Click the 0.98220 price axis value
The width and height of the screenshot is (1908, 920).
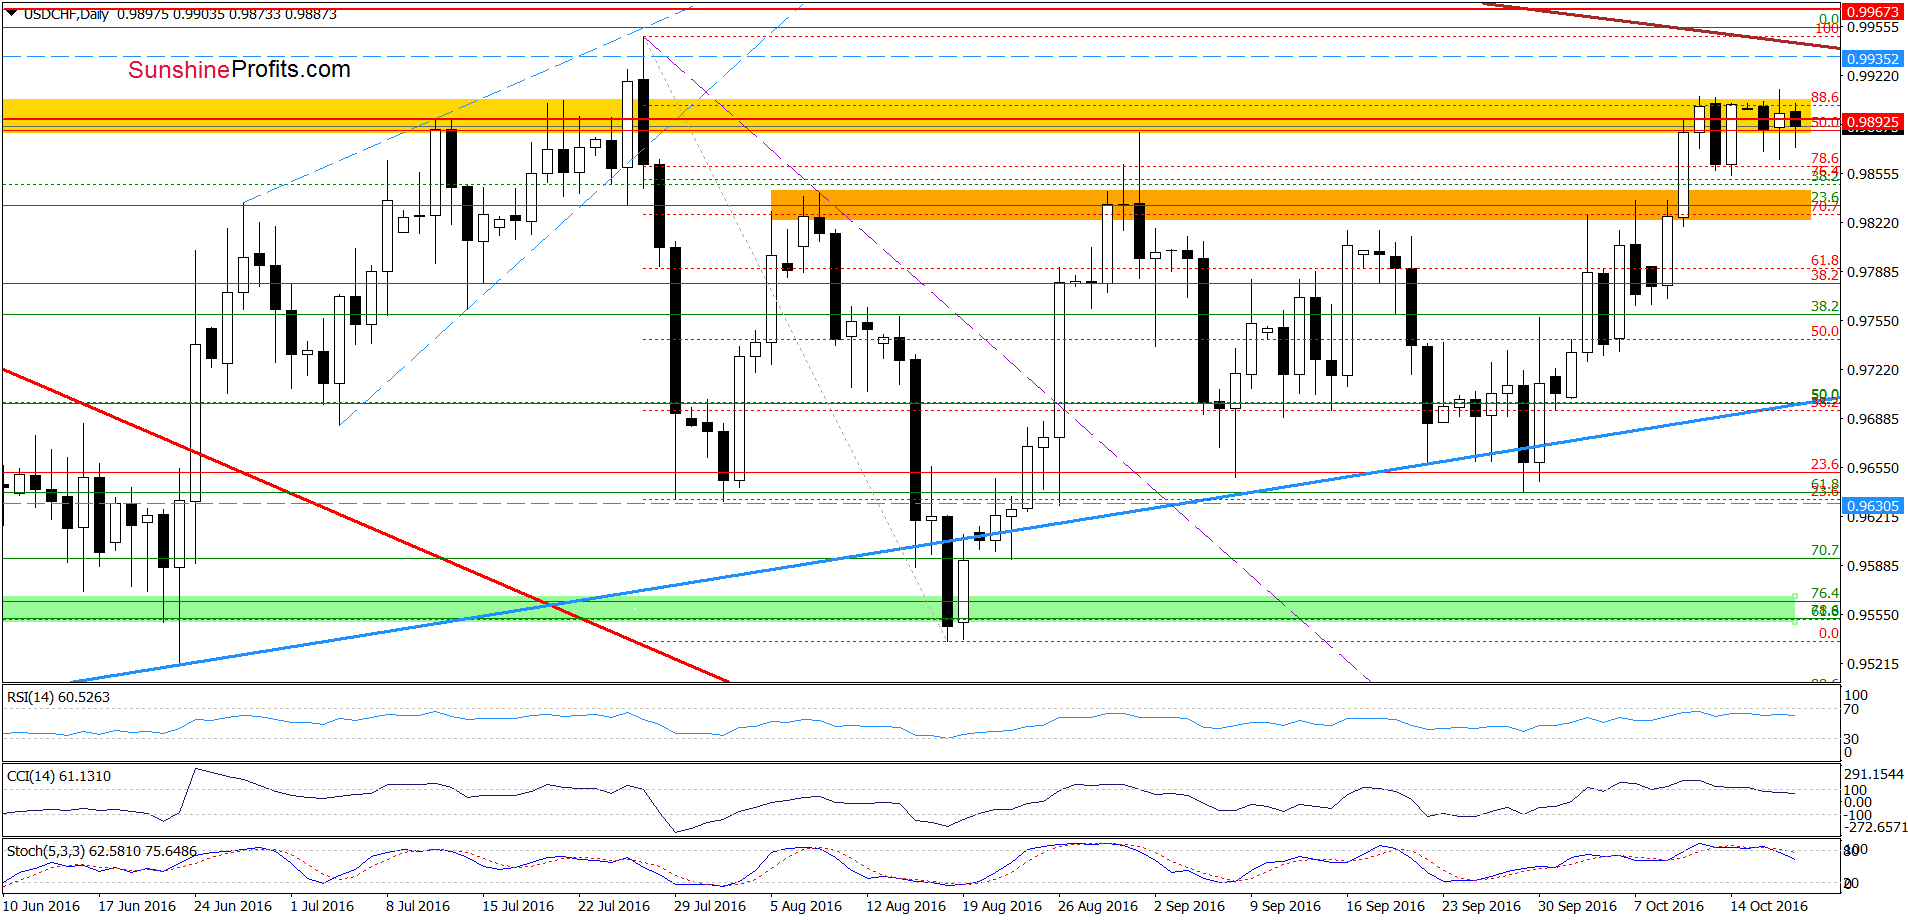(1872, 223)
